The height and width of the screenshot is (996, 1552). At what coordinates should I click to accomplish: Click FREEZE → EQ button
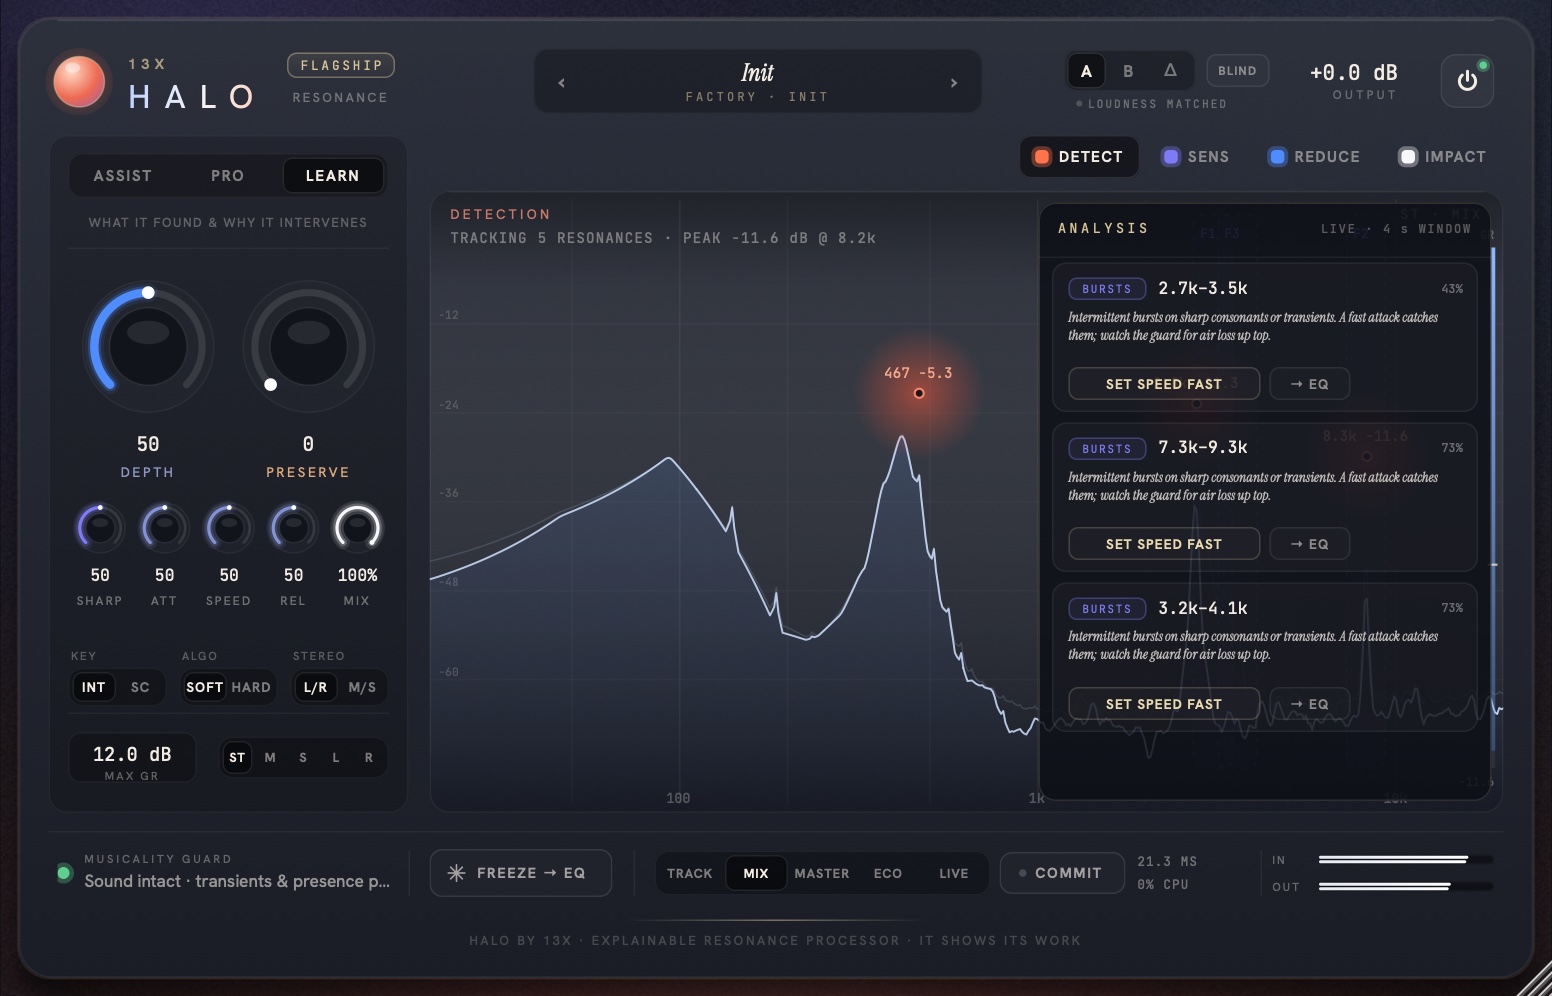pyautogui.click(x=521, y=873)
